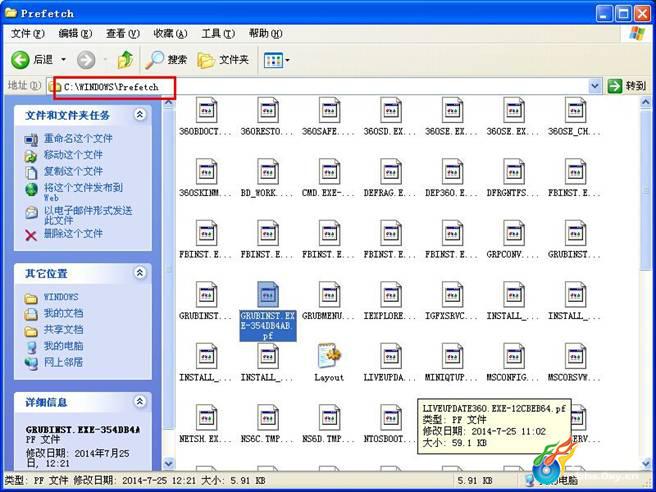Viewport: 656px width, 492px height.
Task: Select the CMD.EXE file icon
Action: [x=329, y=172]
